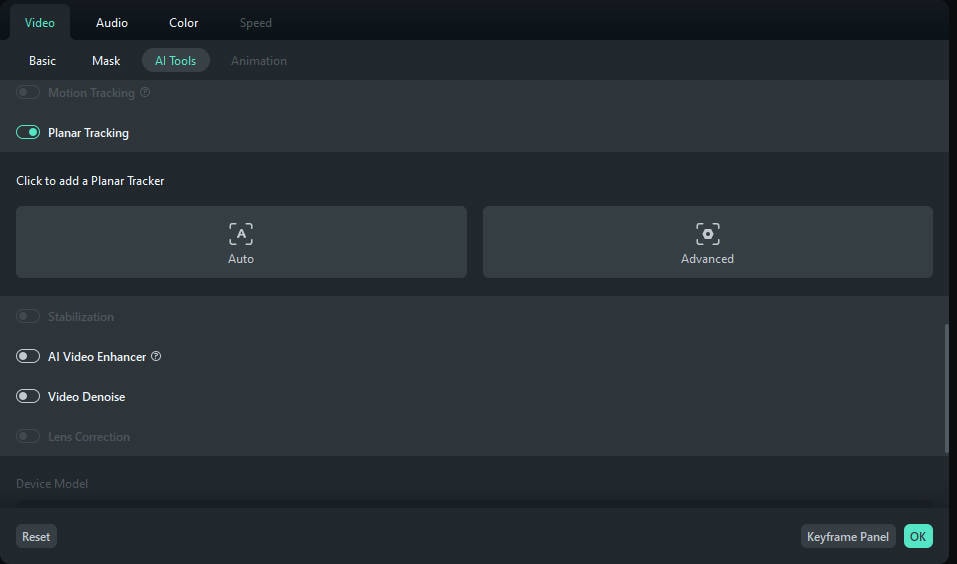Toggle the Motion Tracking switch
The image size is (957, 564).
[28, 92]
